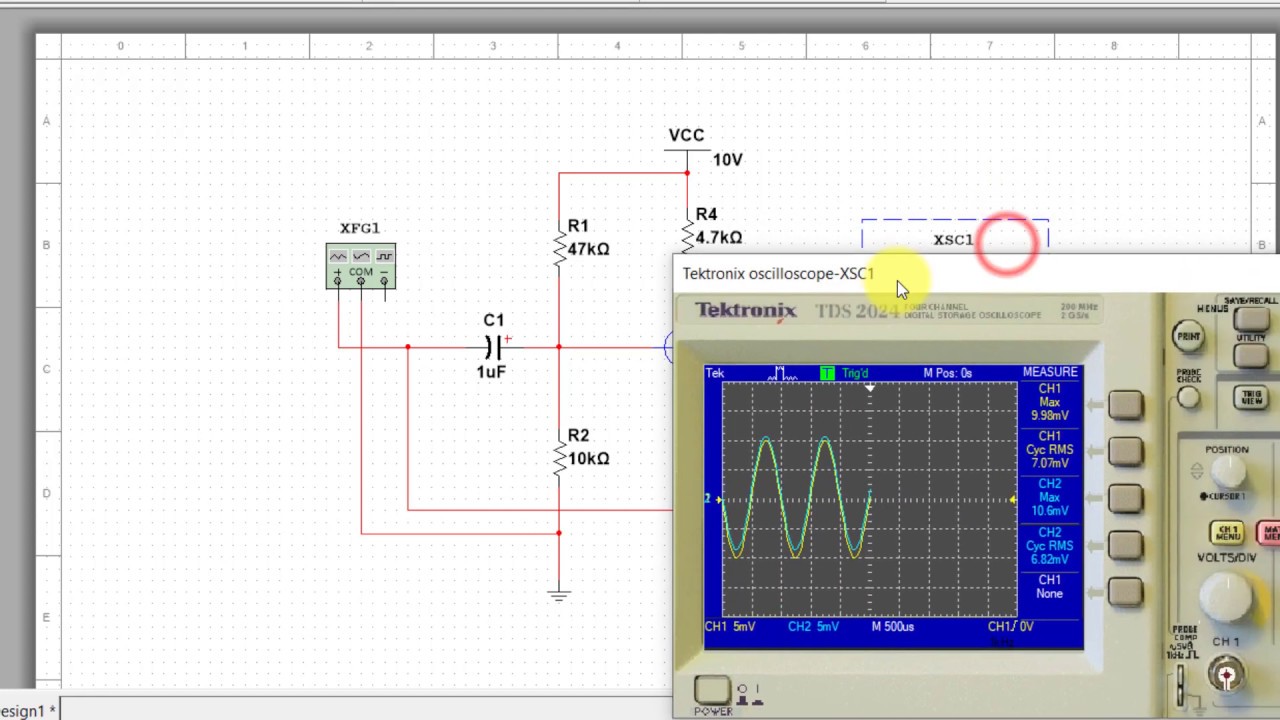The width and height of the screenshot is (1280, 720).
Task: Click softkey beside CH1 None measurement
Action: pos(1125,592)
